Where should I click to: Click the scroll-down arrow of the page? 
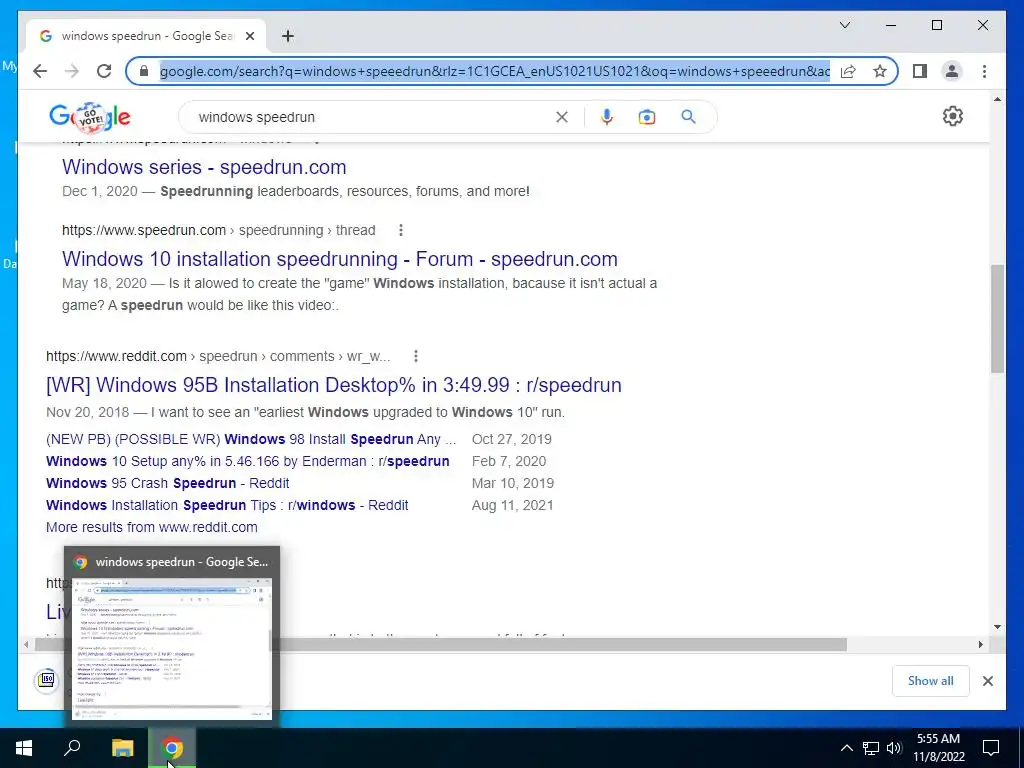tap(997, 627)
